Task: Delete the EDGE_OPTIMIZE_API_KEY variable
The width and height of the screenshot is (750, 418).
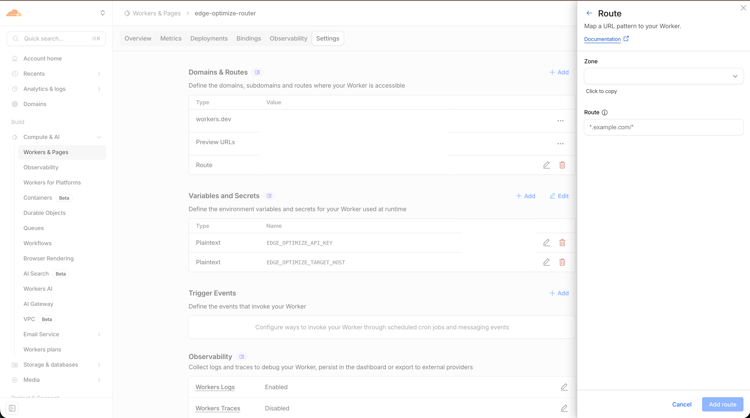Action: (x=562, y=242)
